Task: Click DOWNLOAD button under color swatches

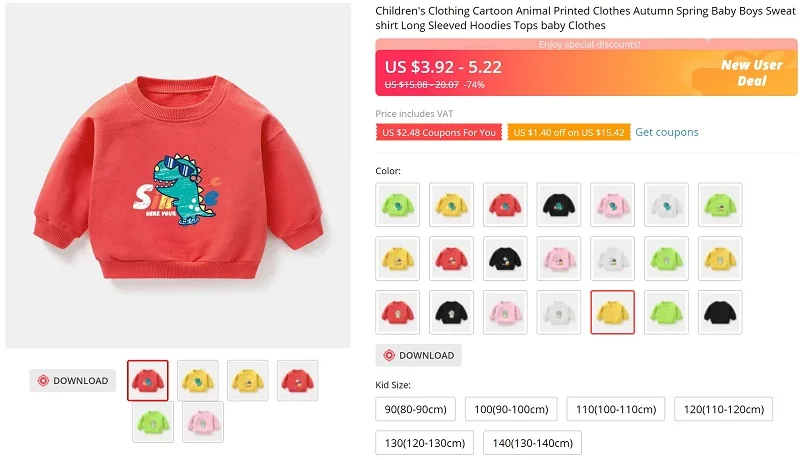Action: (418, 355)
